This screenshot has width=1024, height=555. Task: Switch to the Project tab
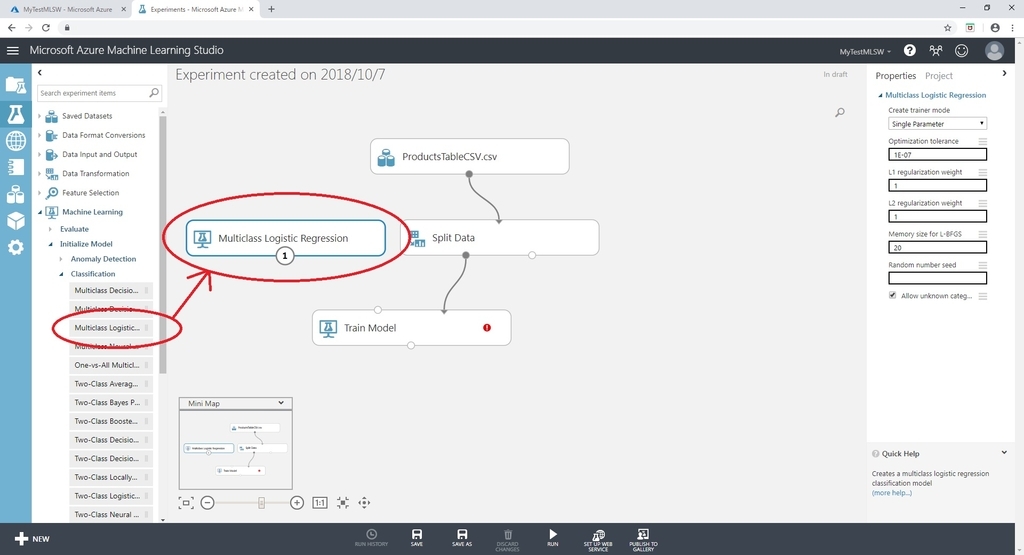pos(938,76)
